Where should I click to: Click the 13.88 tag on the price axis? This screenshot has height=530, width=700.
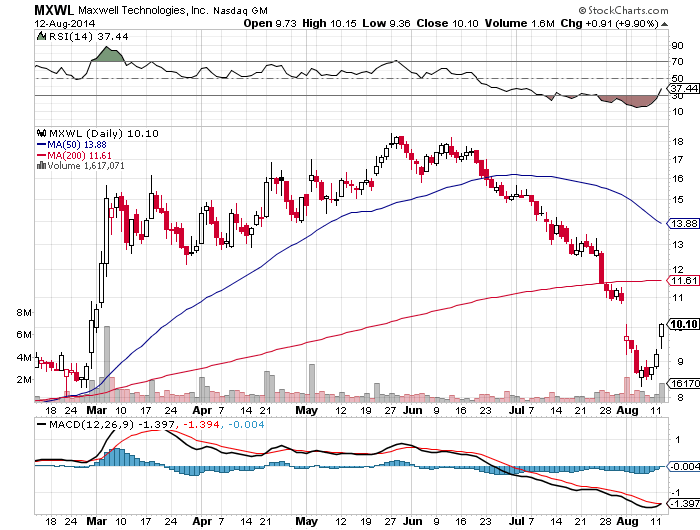pyautogui.click(x=683, y=223)
